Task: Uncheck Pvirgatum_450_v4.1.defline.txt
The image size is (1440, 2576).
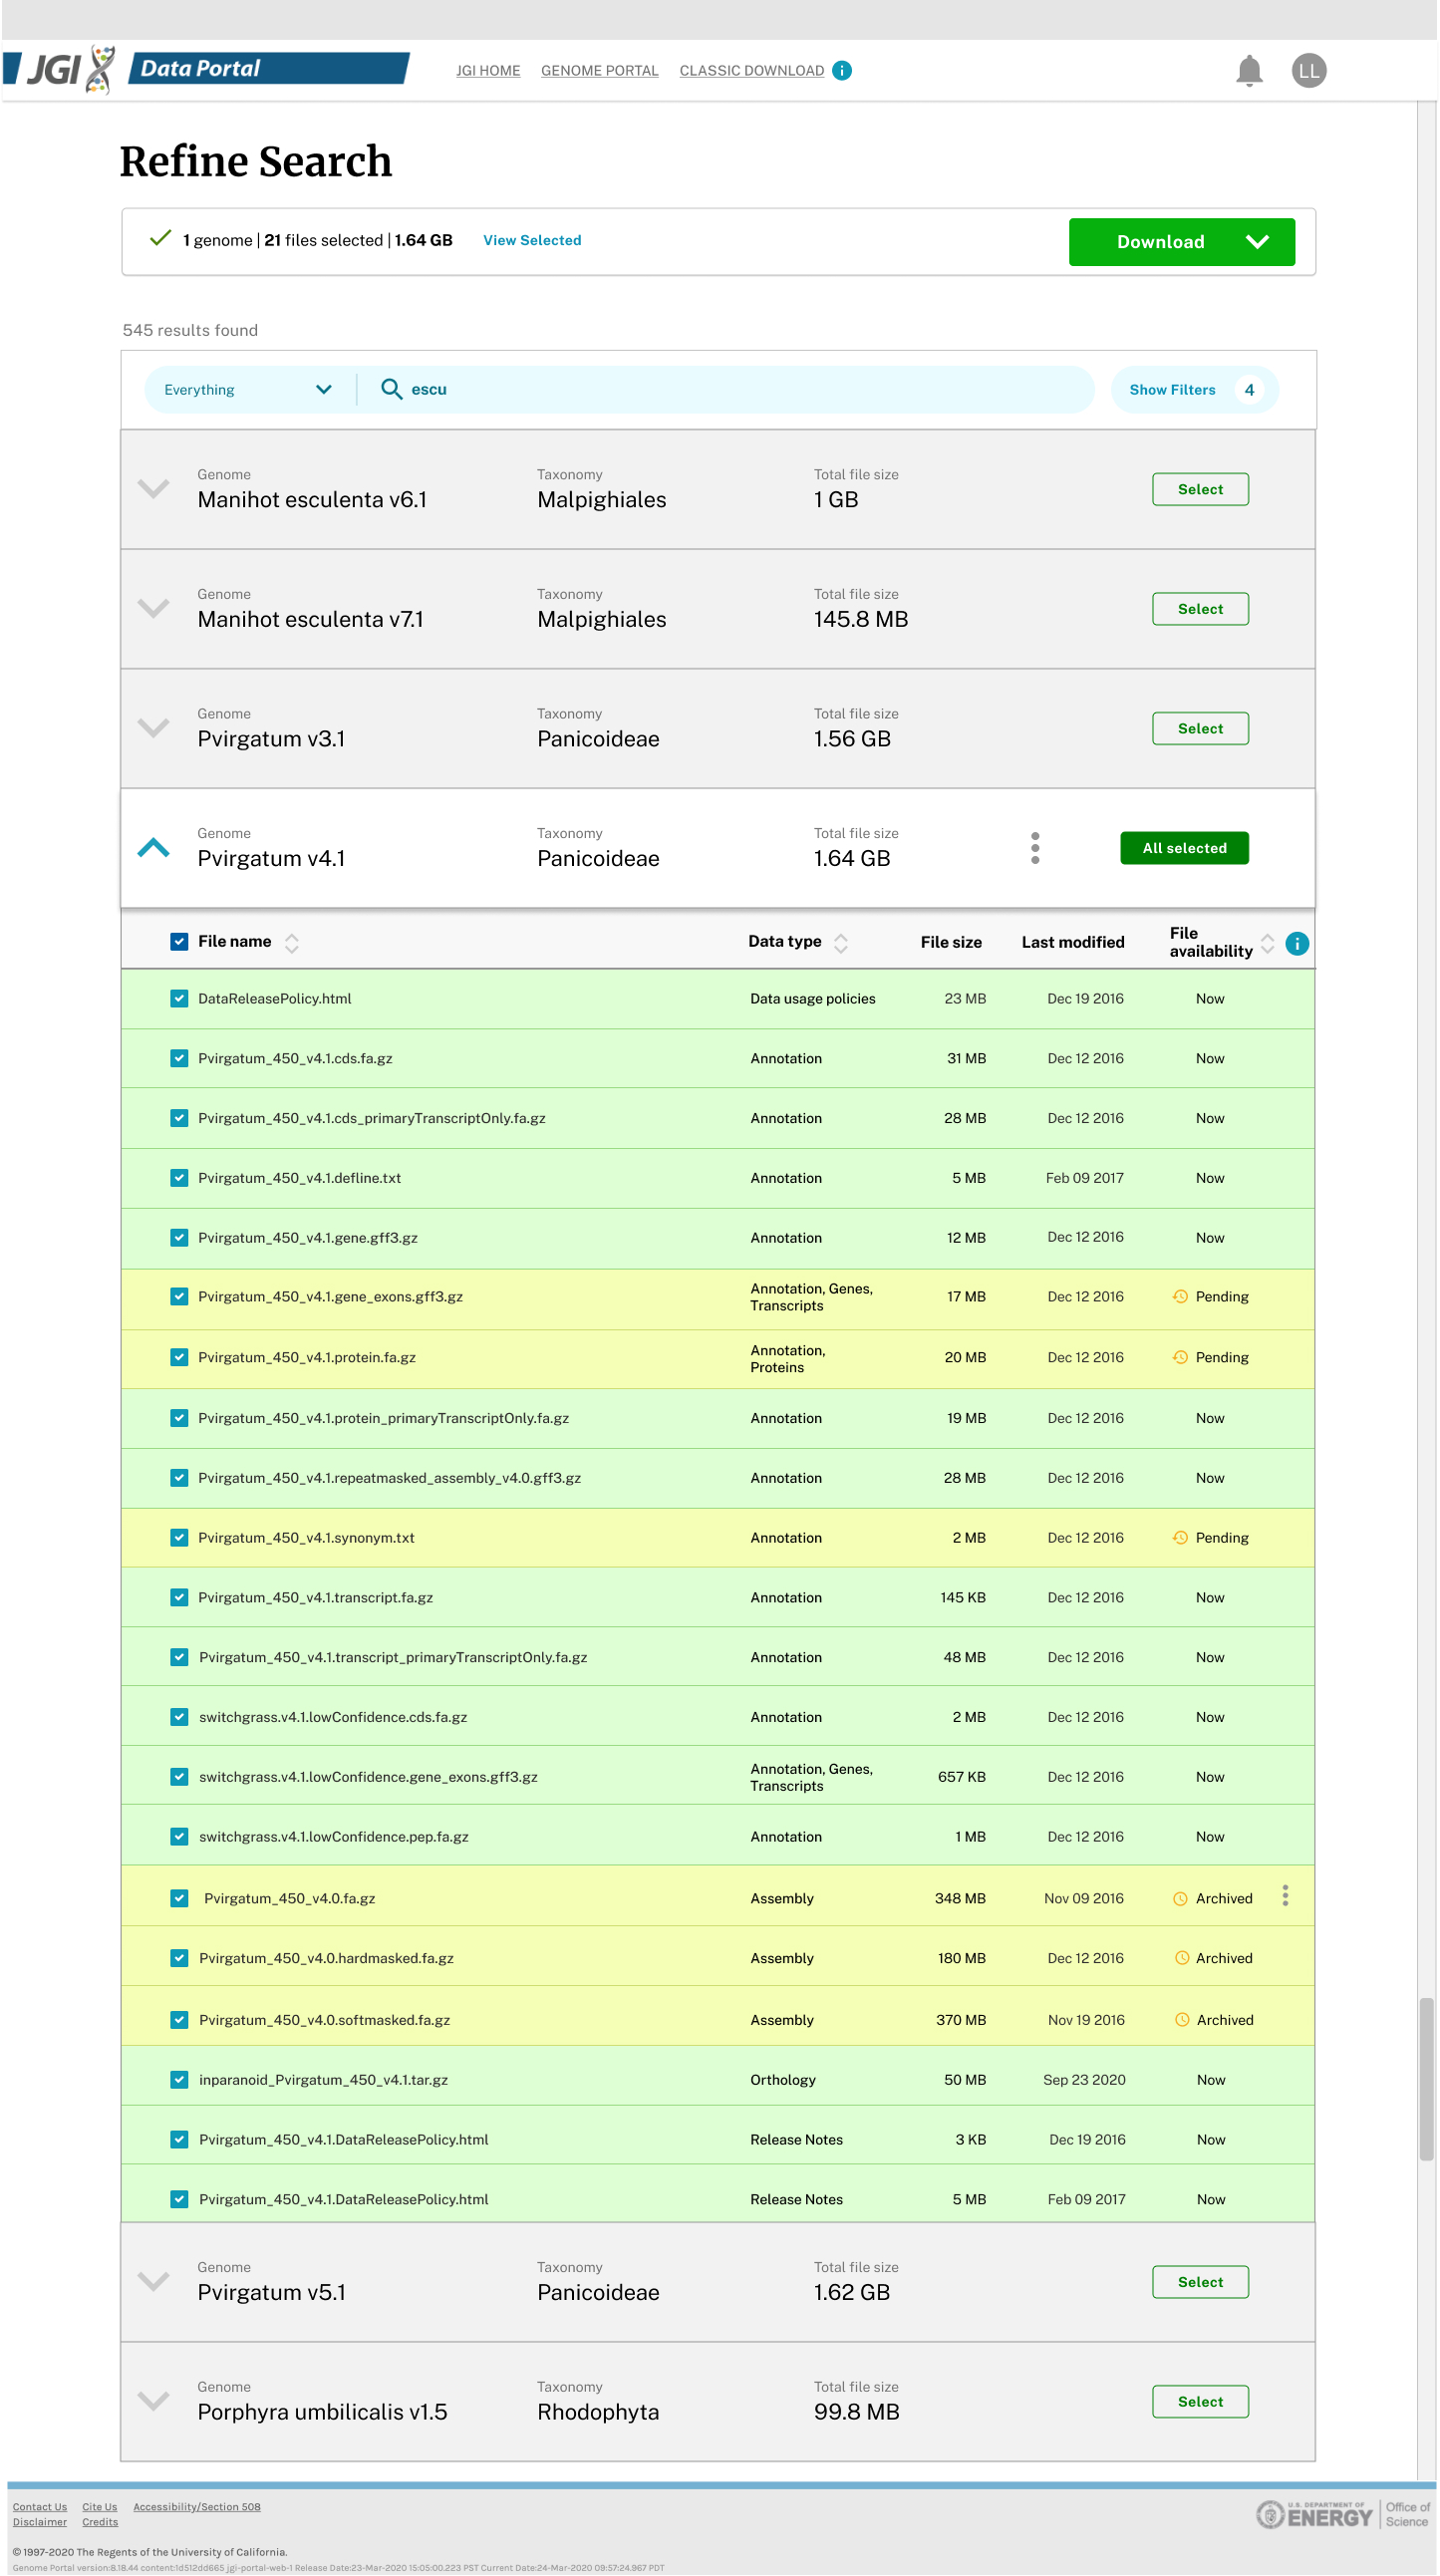Action: click(179, 1178)
